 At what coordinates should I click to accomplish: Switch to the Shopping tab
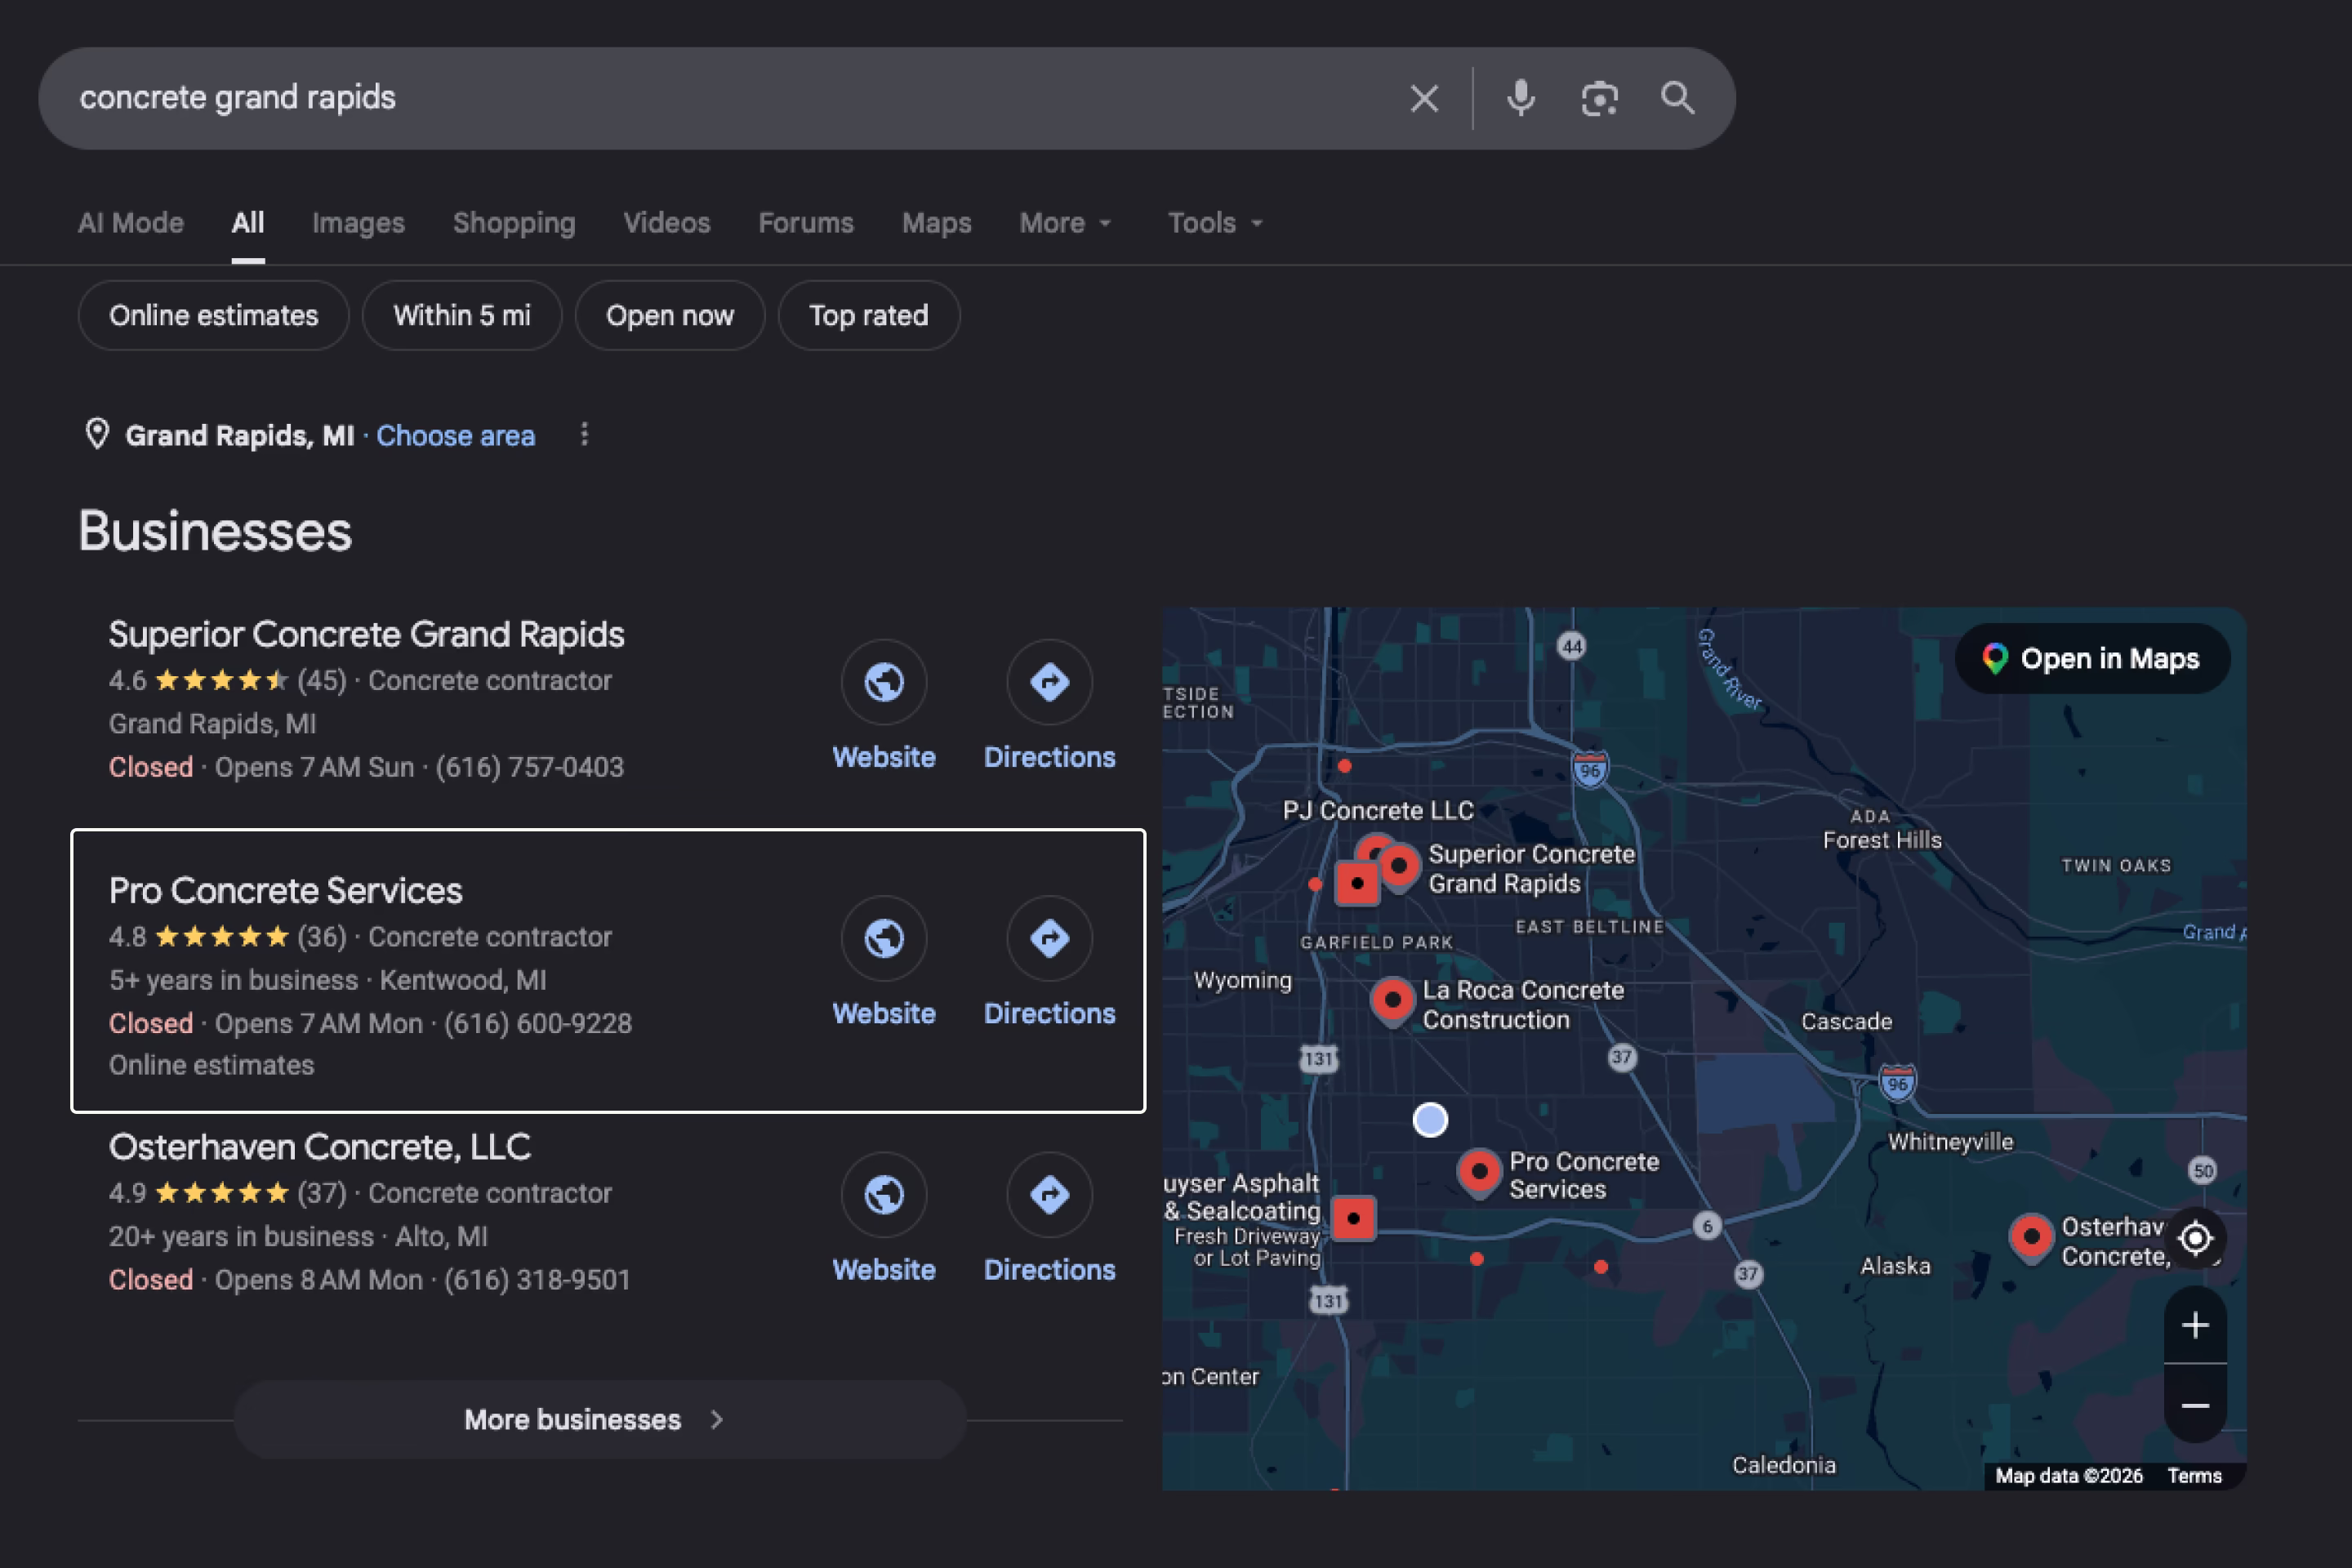514,222
